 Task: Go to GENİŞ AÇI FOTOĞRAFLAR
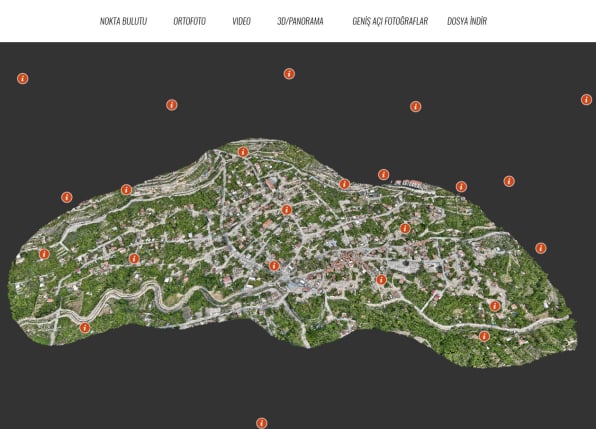(390, 21)
